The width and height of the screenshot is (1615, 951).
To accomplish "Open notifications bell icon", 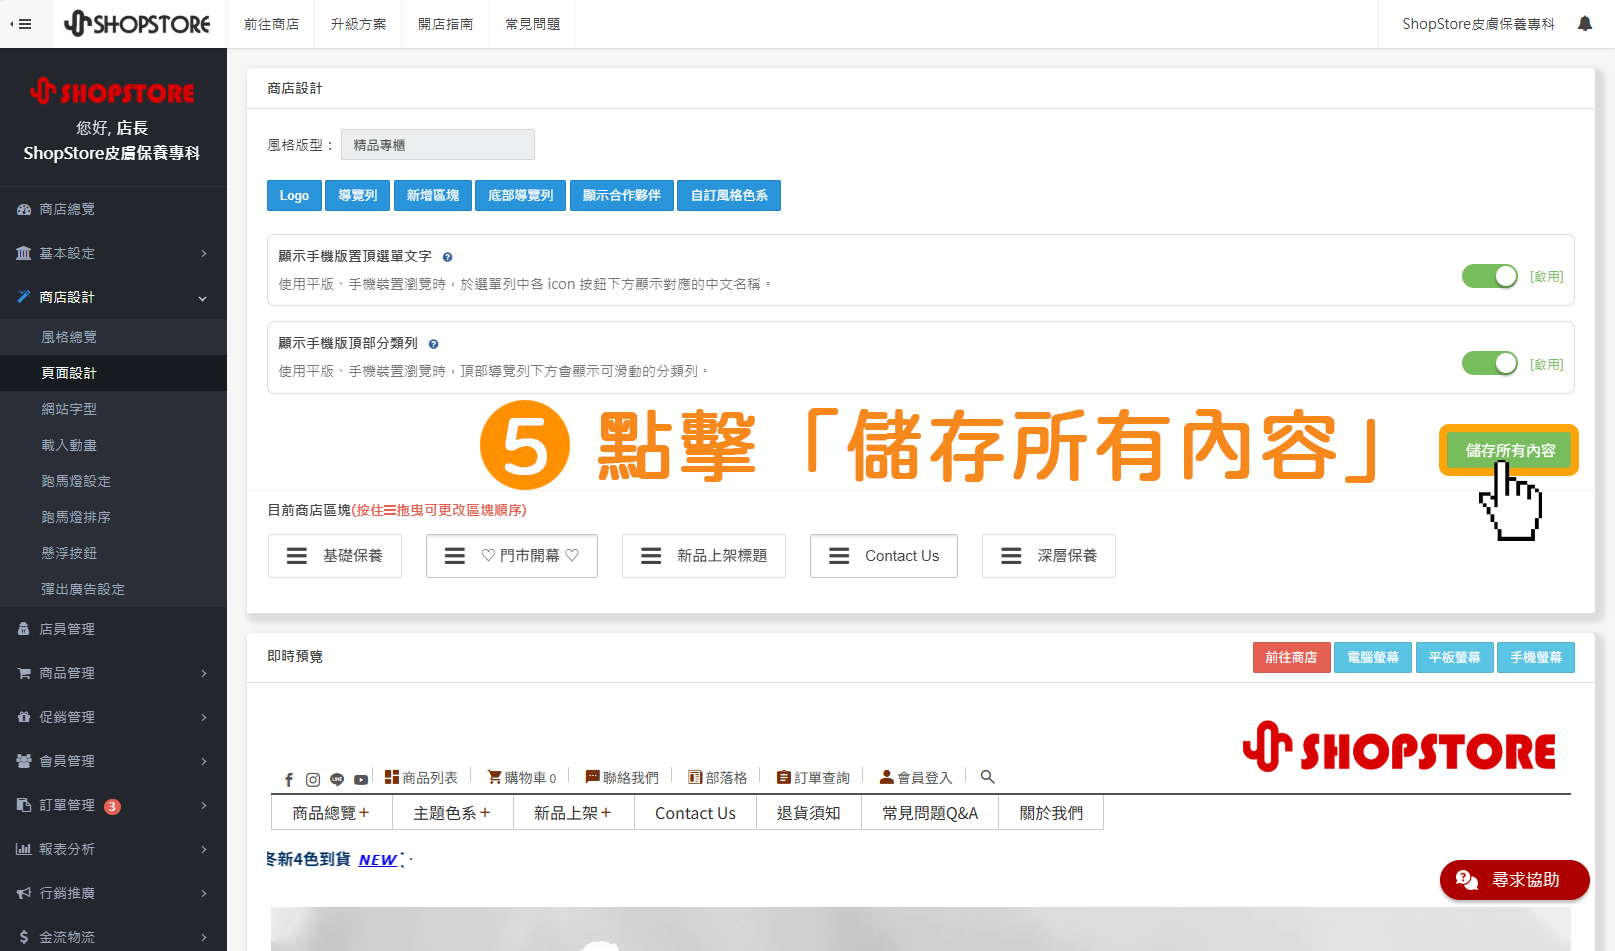I will point(1585,23).
